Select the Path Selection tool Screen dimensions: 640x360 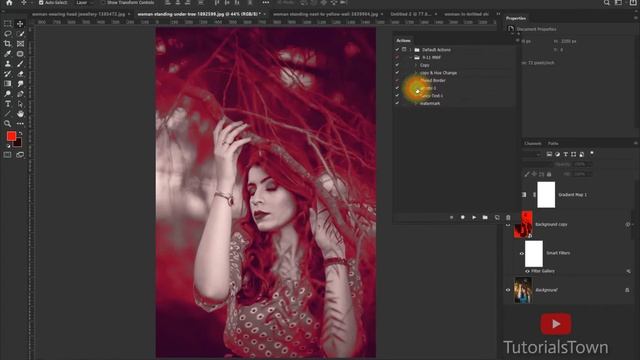(20, 104)
